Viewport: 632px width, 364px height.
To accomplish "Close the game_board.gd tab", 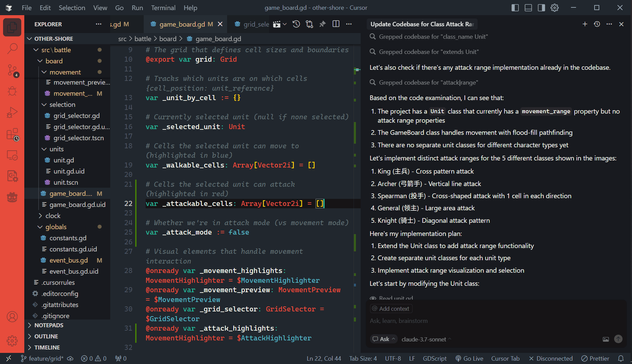I will click(x=220, y=24).
